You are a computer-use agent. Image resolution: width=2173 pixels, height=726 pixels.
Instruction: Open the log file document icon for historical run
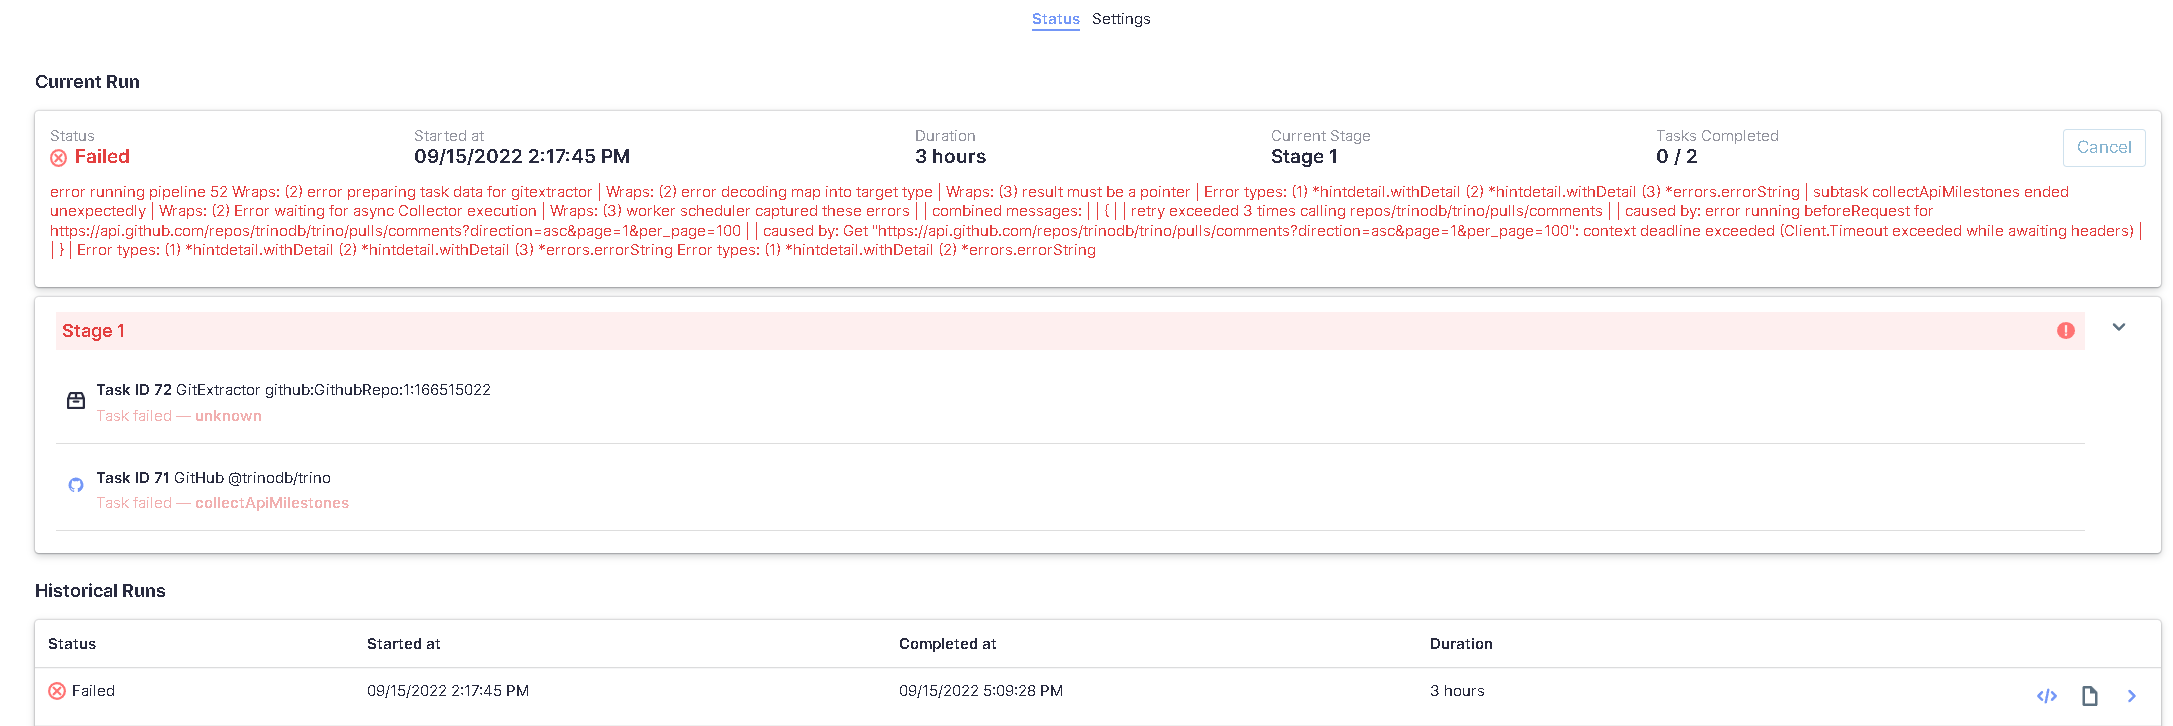(2090, 696)
